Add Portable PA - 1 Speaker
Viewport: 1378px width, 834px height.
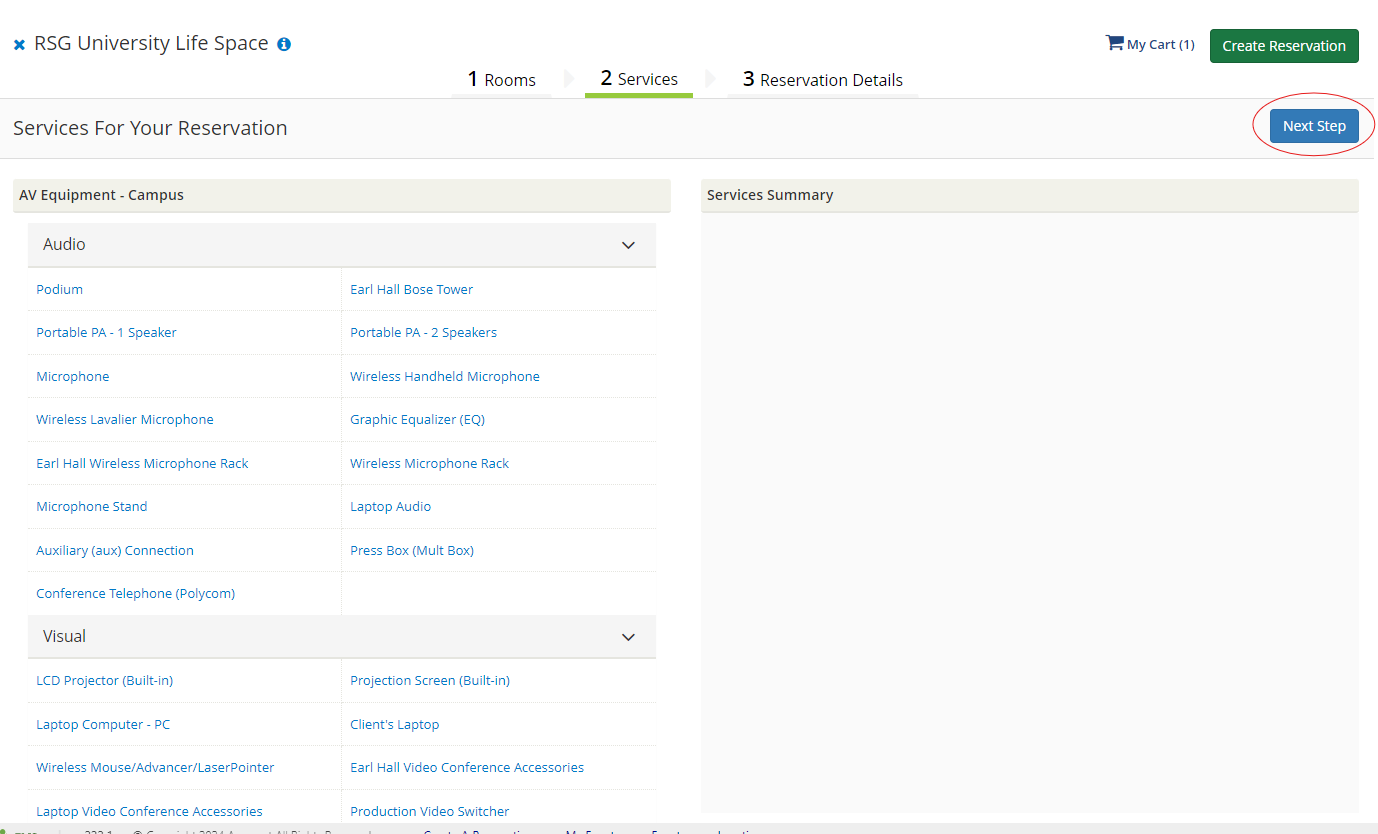(106, 332)
